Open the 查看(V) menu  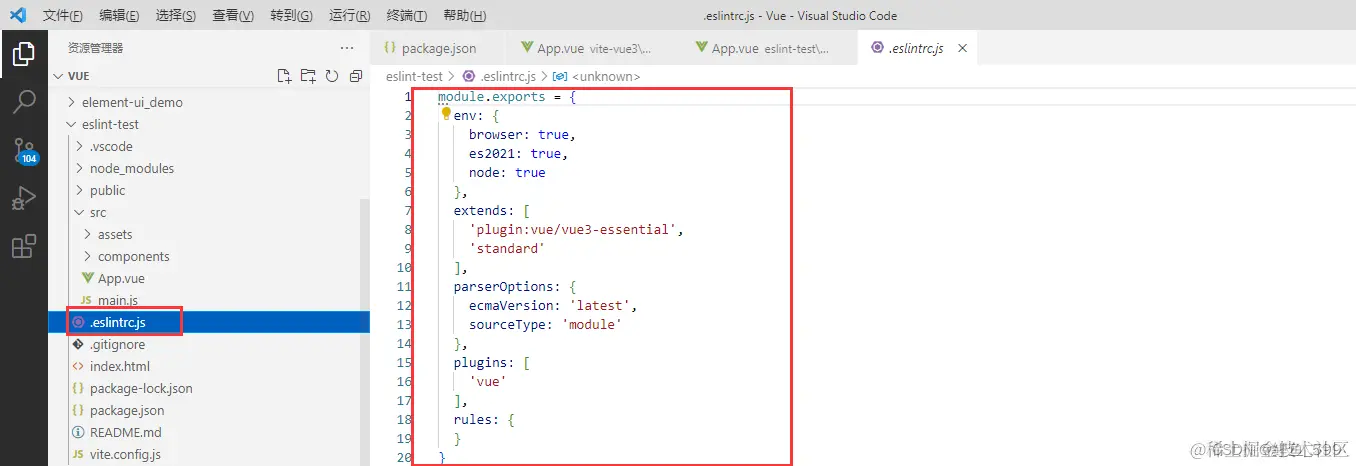click(x=233, y=16)
